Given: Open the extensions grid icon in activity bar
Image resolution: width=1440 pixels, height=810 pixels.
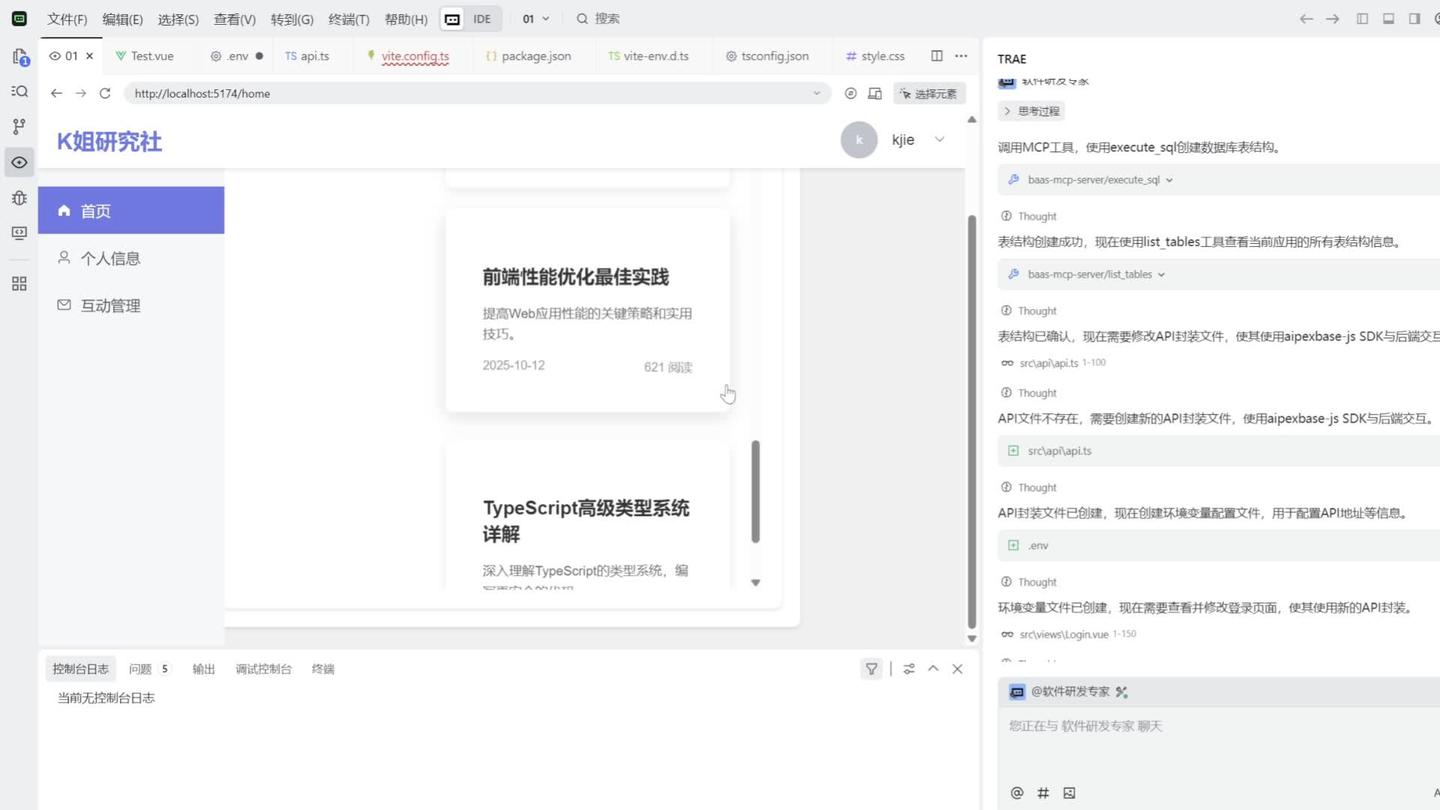Looking at the screenshot, I should pos(18,284).
